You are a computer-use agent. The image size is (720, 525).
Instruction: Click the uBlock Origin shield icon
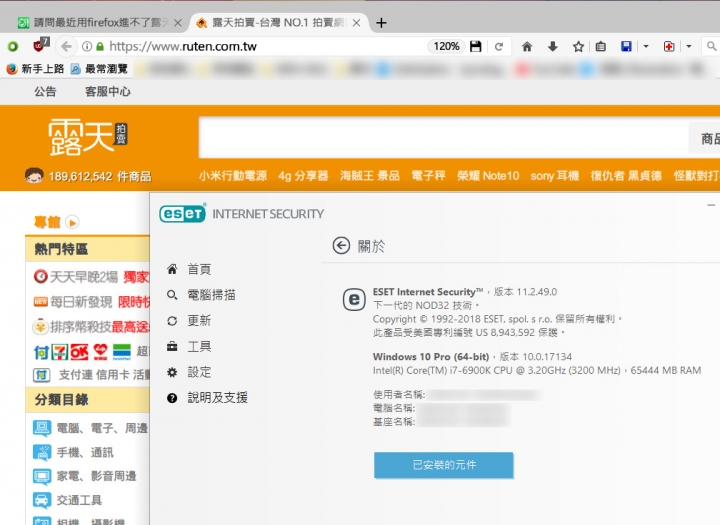[x=41, y=45]
